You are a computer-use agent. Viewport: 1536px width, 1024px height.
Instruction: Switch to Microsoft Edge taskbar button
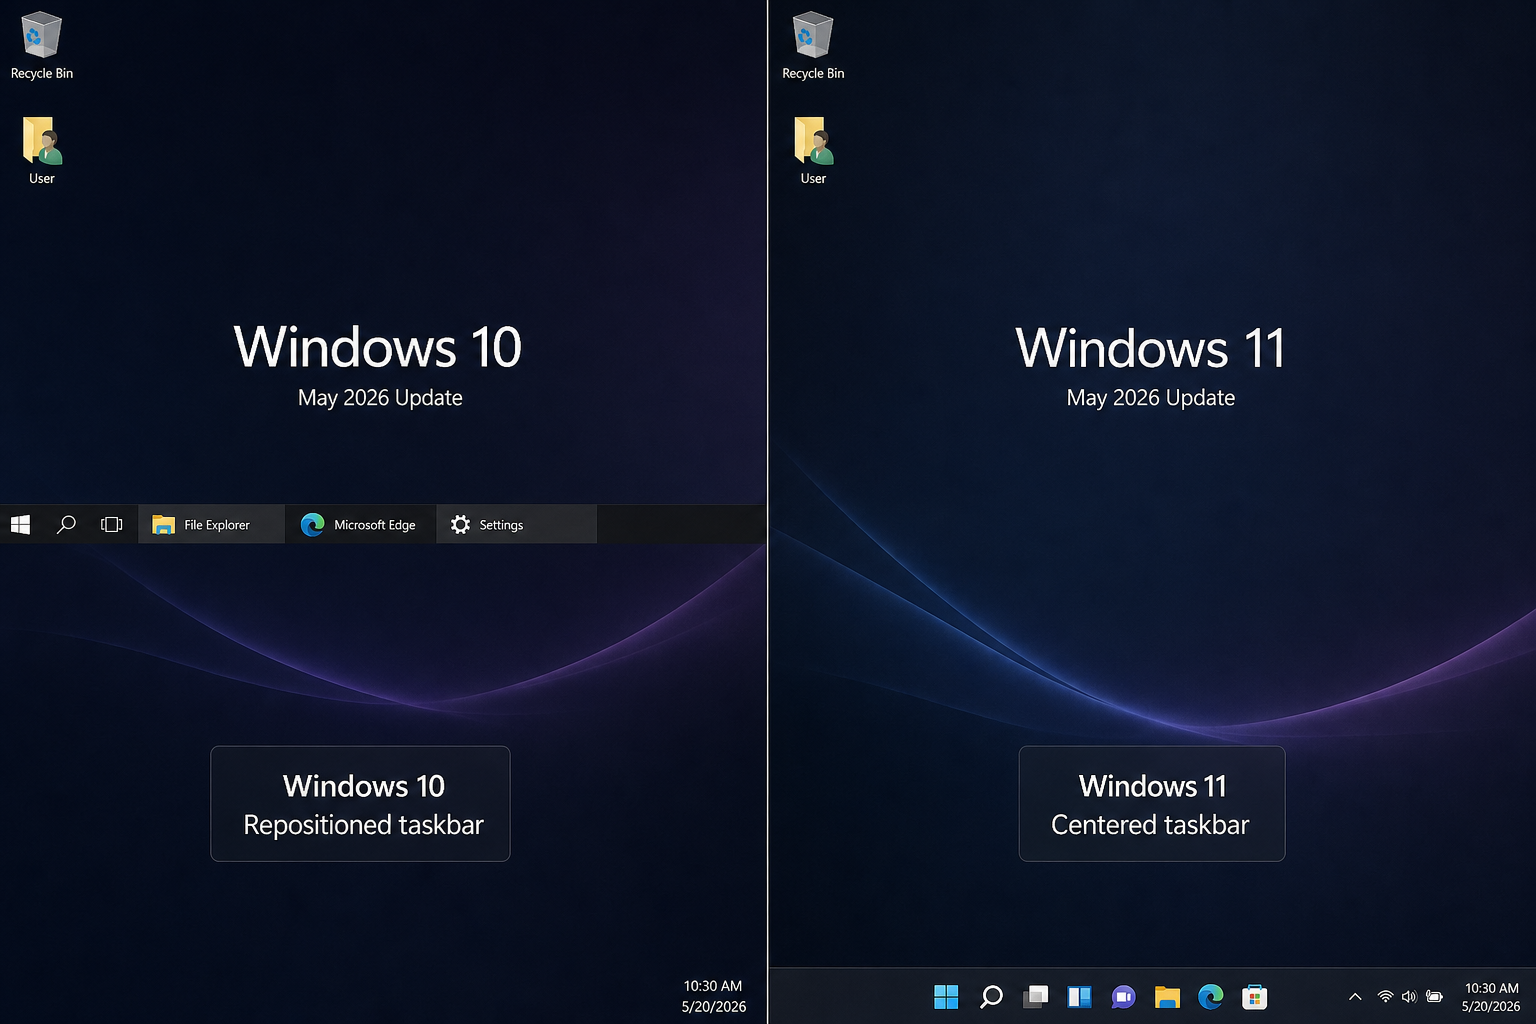[361, 524]
